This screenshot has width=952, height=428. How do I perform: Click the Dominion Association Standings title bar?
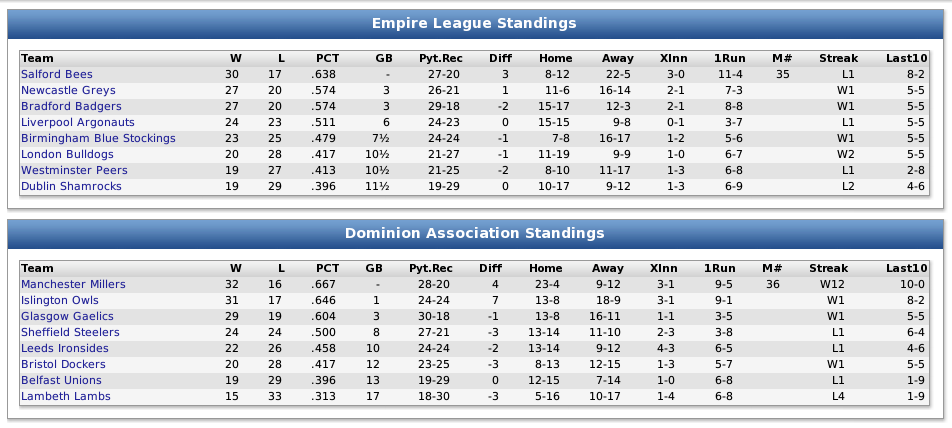click(475, 233)
